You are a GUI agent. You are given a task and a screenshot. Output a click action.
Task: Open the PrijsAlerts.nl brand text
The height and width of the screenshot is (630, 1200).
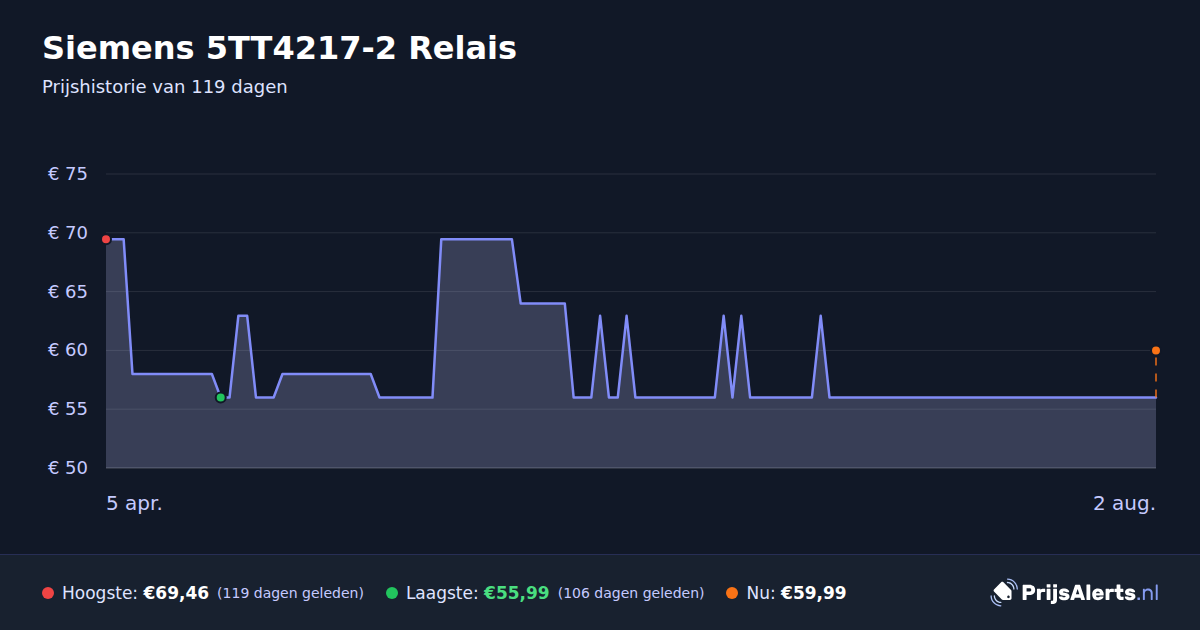(x=1090, y=593)
